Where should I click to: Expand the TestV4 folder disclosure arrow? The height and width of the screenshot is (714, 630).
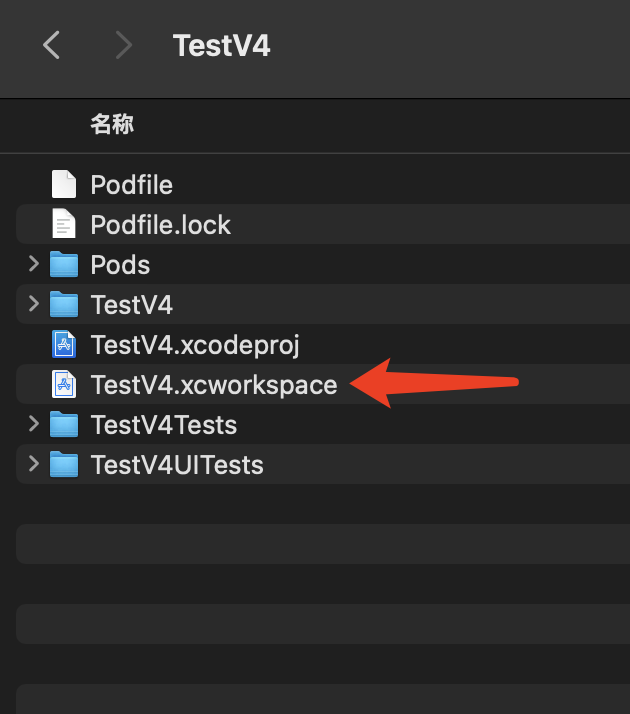[x=33, y=305]
